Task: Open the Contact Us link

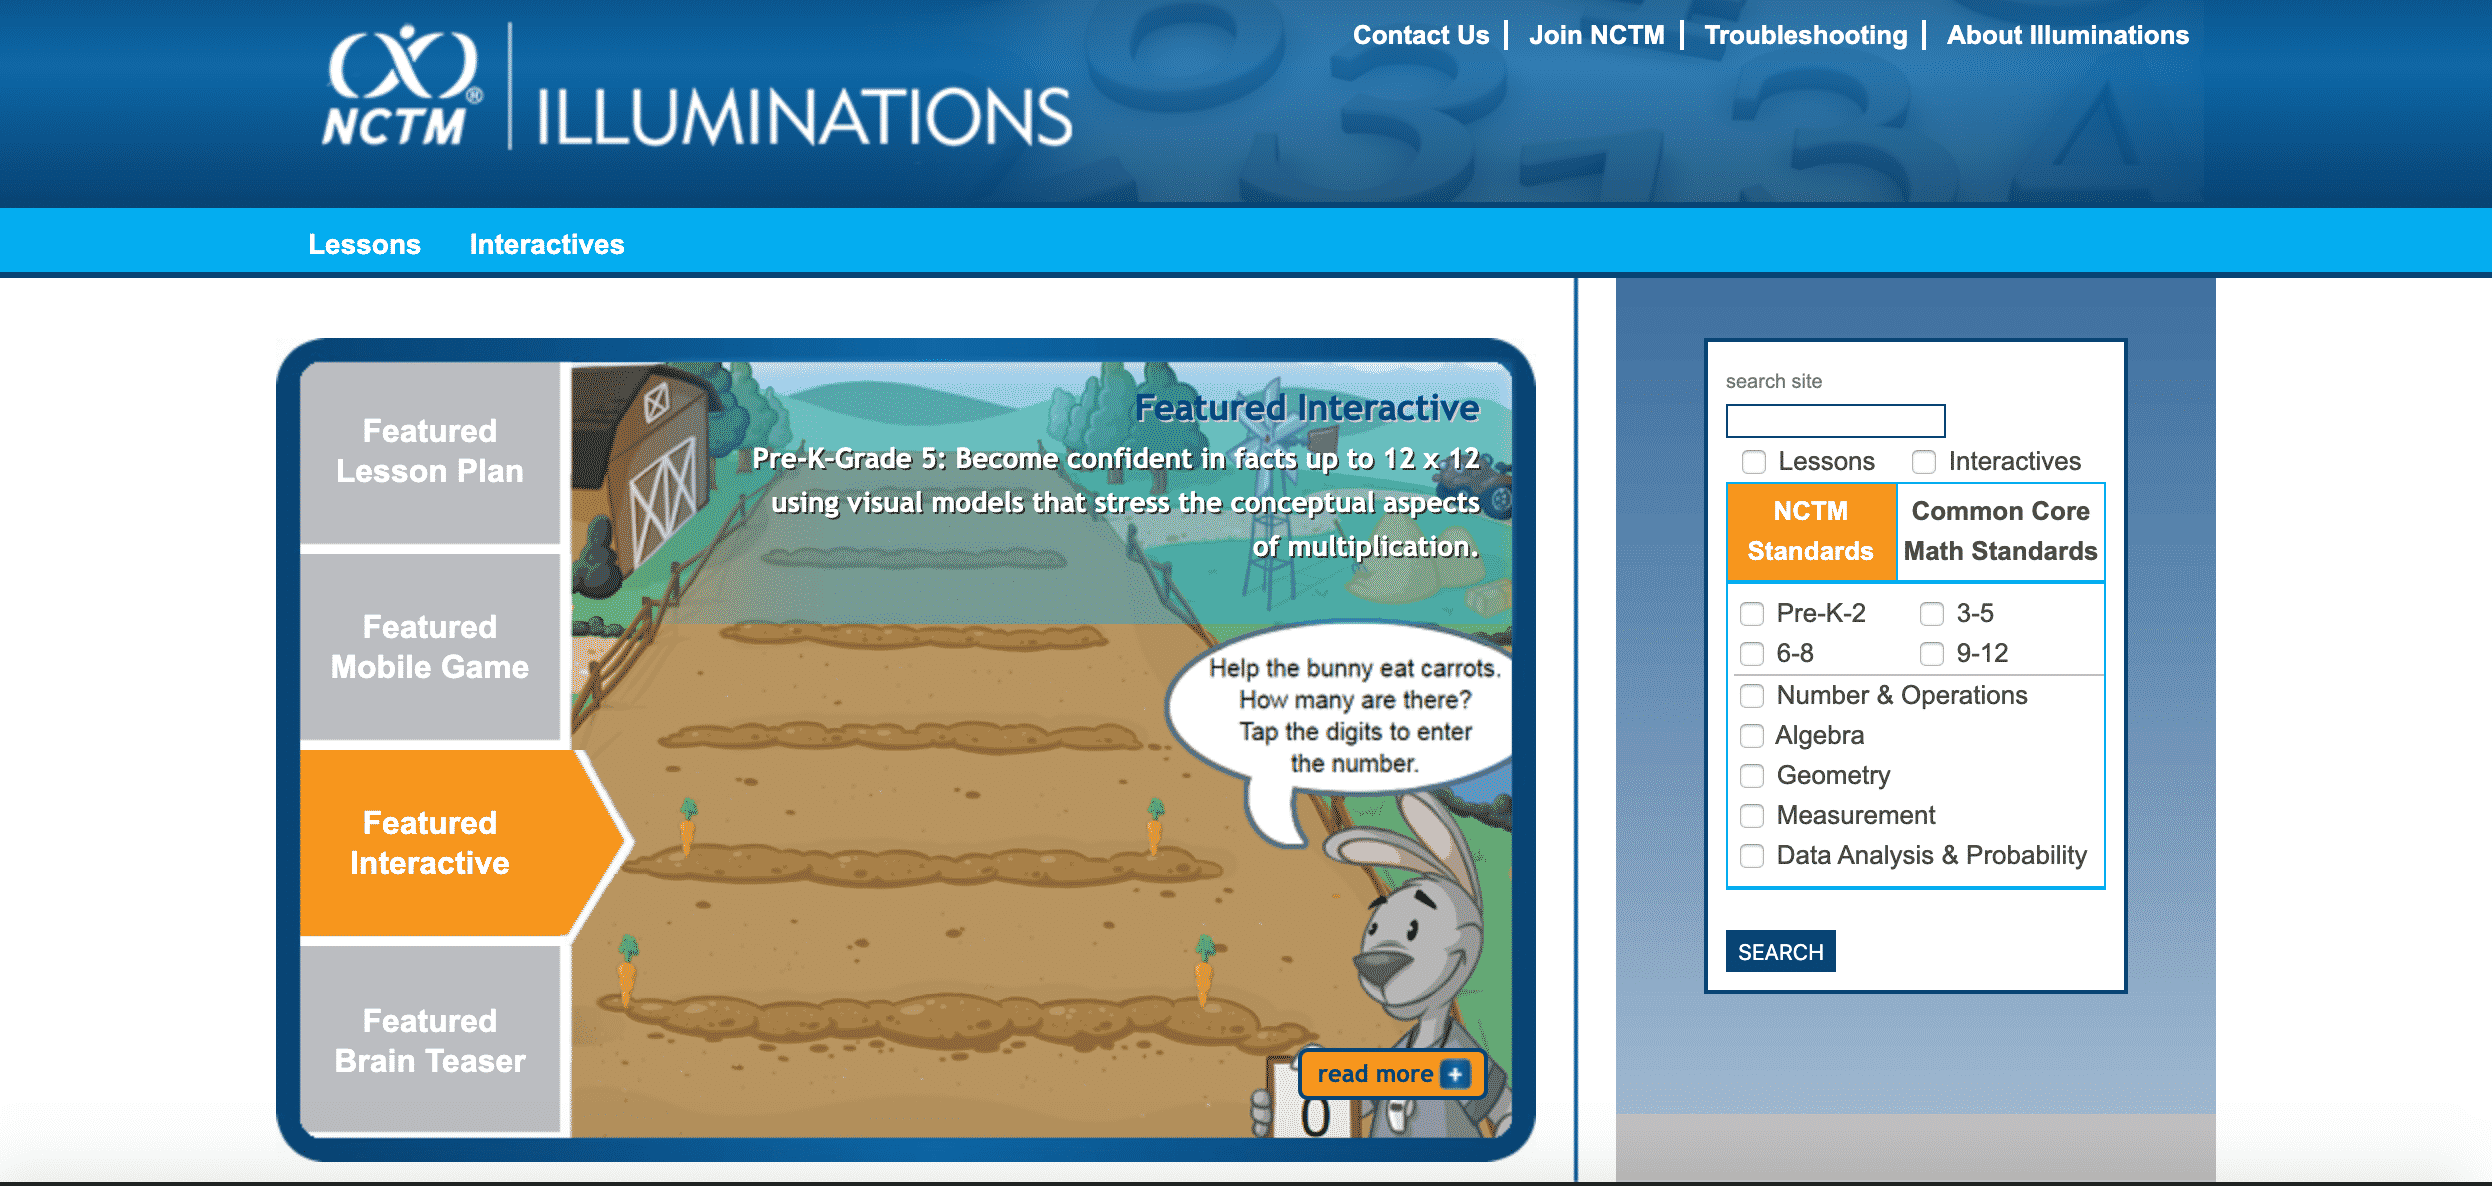Action: [1421, 35]
